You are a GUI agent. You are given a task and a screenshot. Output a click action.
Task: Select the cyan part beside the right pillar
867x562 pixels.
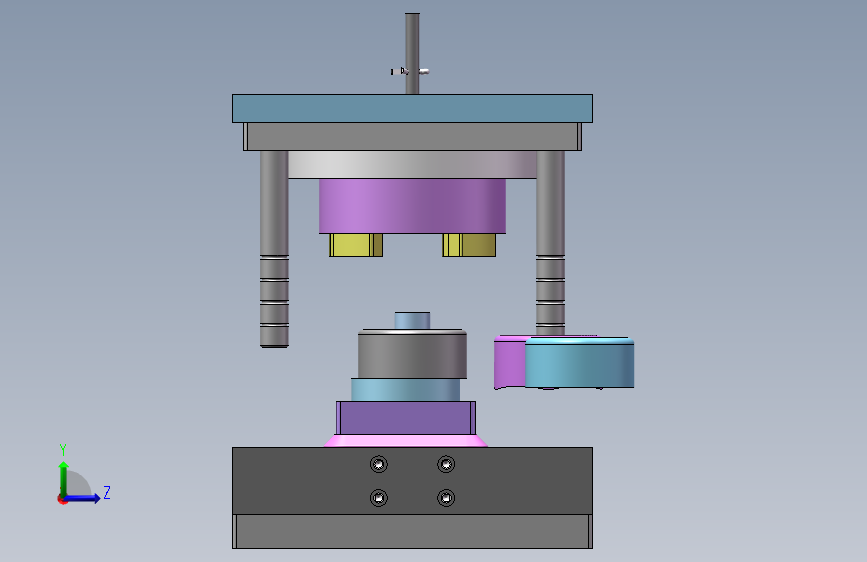pos(579,363)
